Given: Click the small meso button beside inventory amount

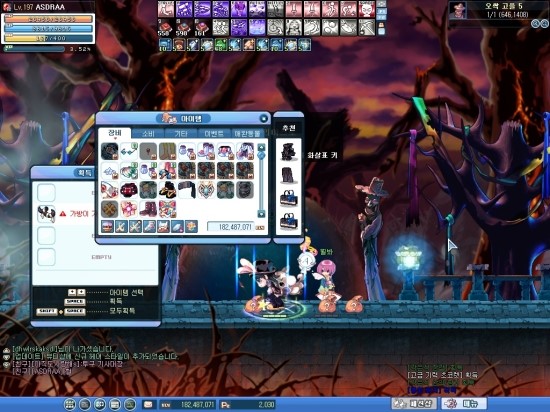Looking at the screenshot, I should coord(260,228).
